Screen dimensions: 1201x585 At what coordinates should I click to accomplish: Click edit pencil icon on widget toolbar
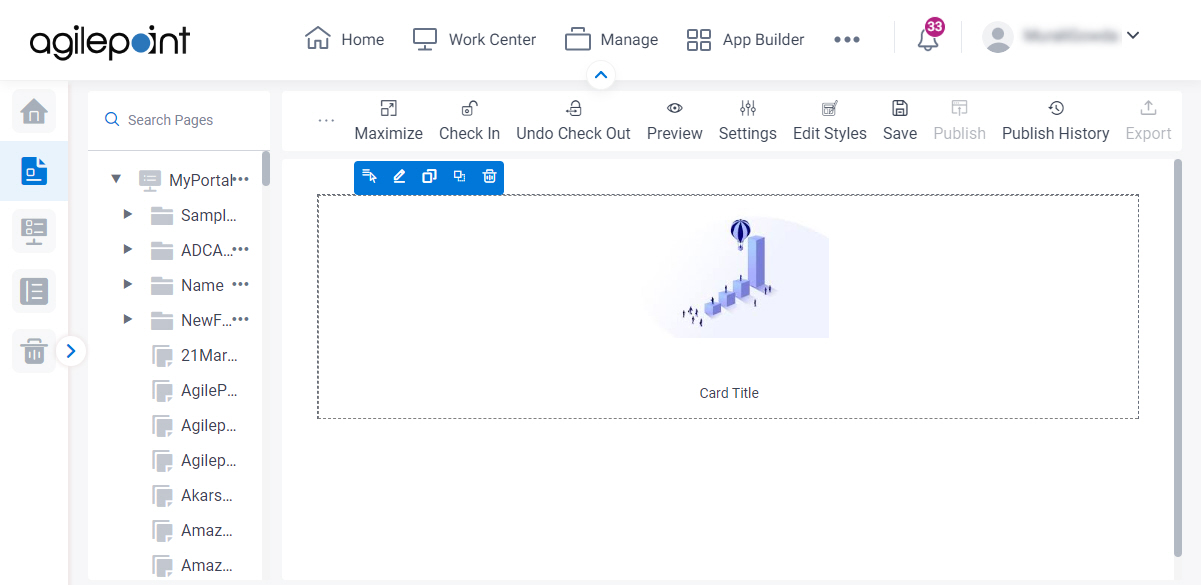399,176
